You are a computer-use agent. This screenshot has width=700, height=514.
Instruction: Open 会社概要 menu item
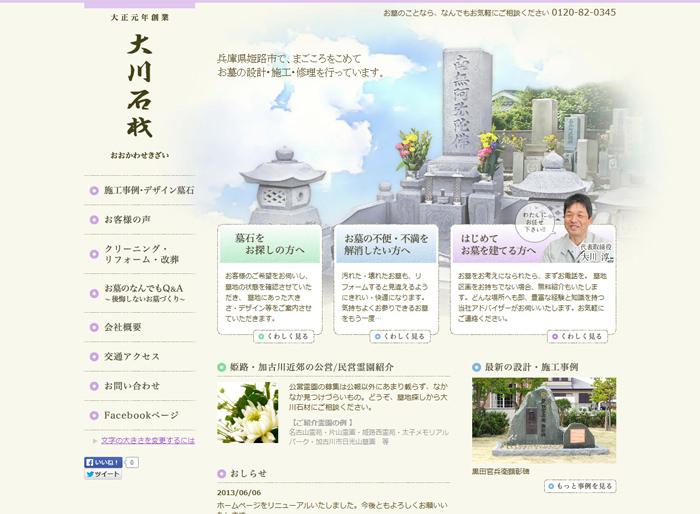point(139,327)
